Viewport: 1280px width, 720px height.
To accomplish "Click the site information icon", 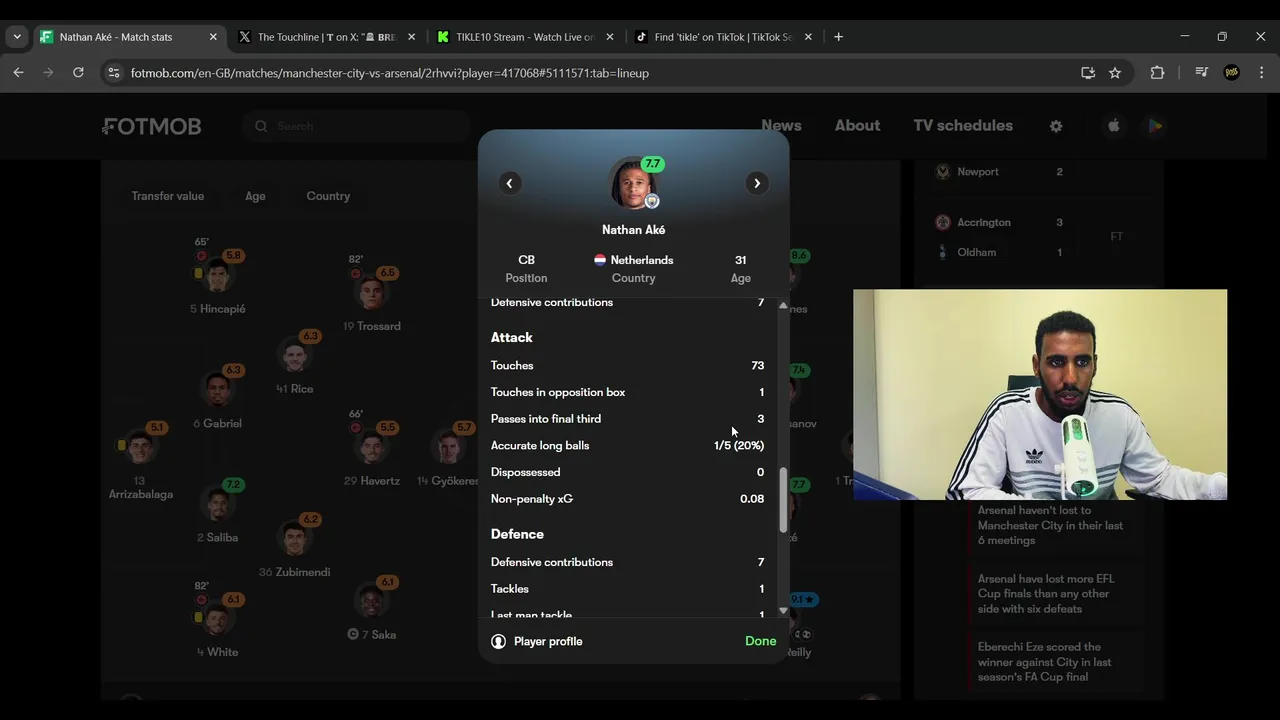I will click(113, 73).
